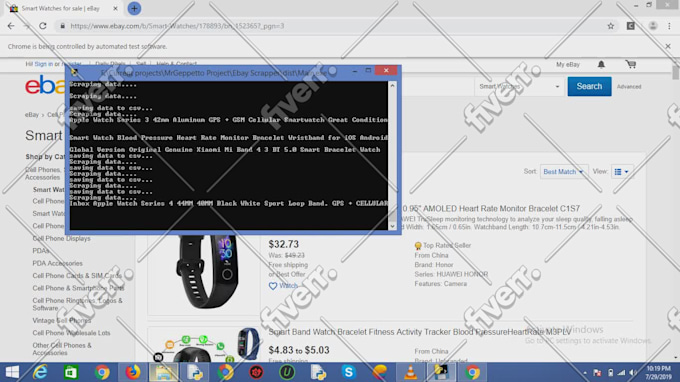Open the red gear taskbar app

256,372
